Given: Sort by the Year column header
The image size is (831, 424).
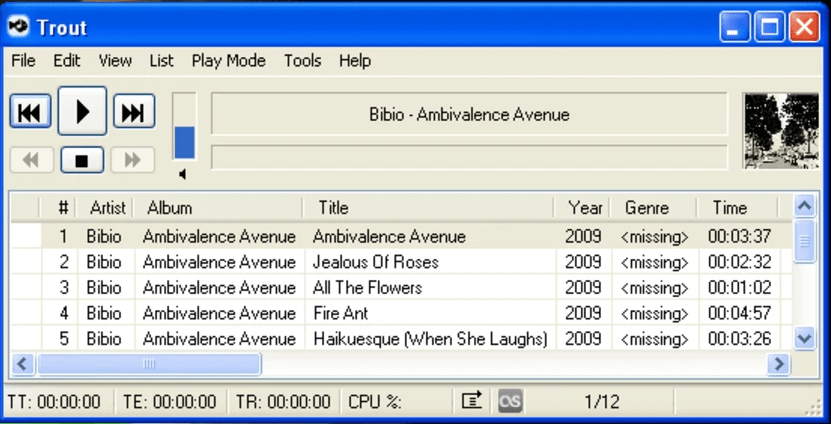Looking at the screenshot, I should pyautogui.click(x=582, y=207).
